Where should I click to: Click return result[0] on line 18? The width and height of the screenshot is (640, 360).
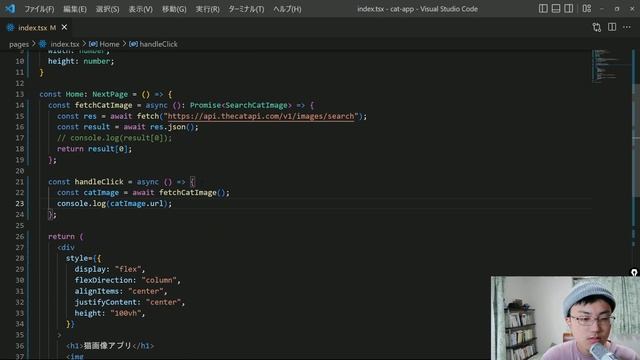click(x=94, y=149)
